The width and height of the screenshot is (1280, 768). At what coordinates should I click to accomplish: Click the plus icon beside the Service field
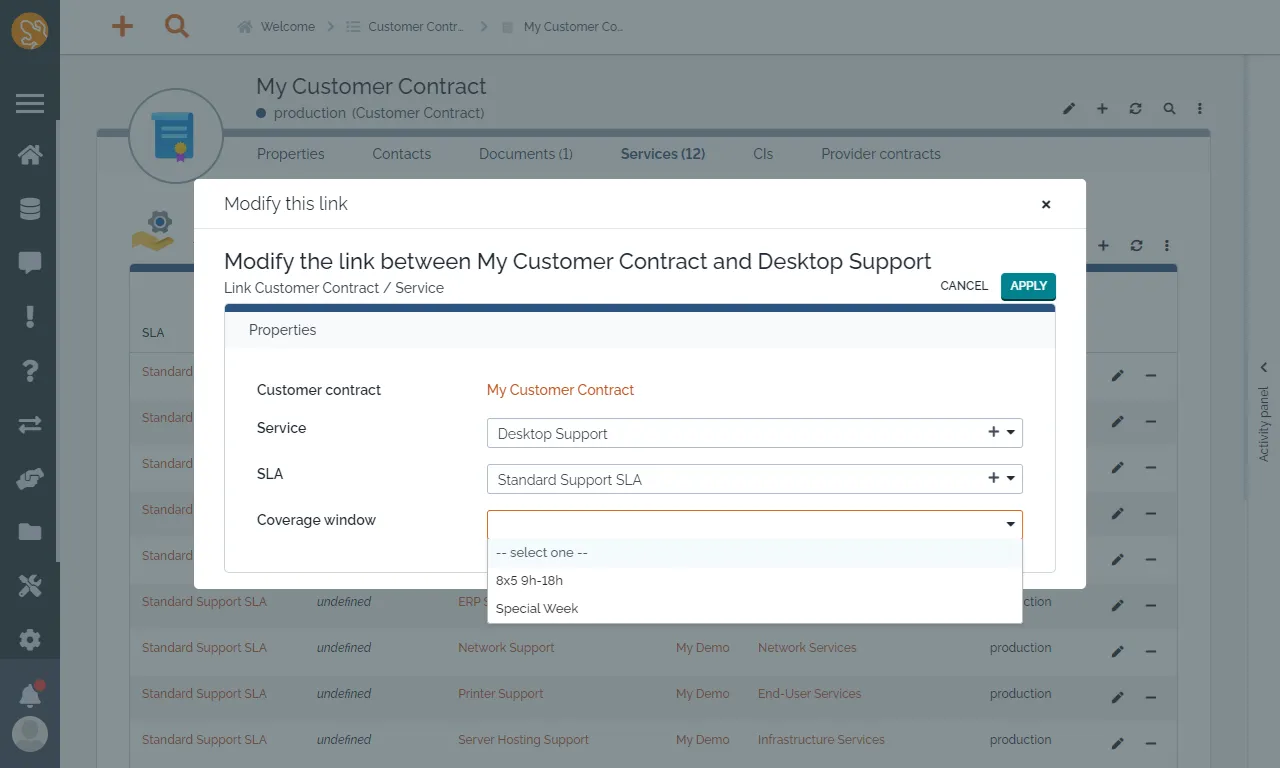click(x=993, y=432)
